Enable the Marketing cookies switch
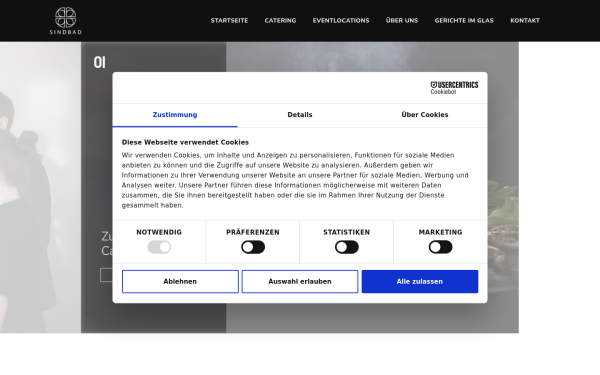Viewport: 600px width, 375px height. [x=440, y=247]
